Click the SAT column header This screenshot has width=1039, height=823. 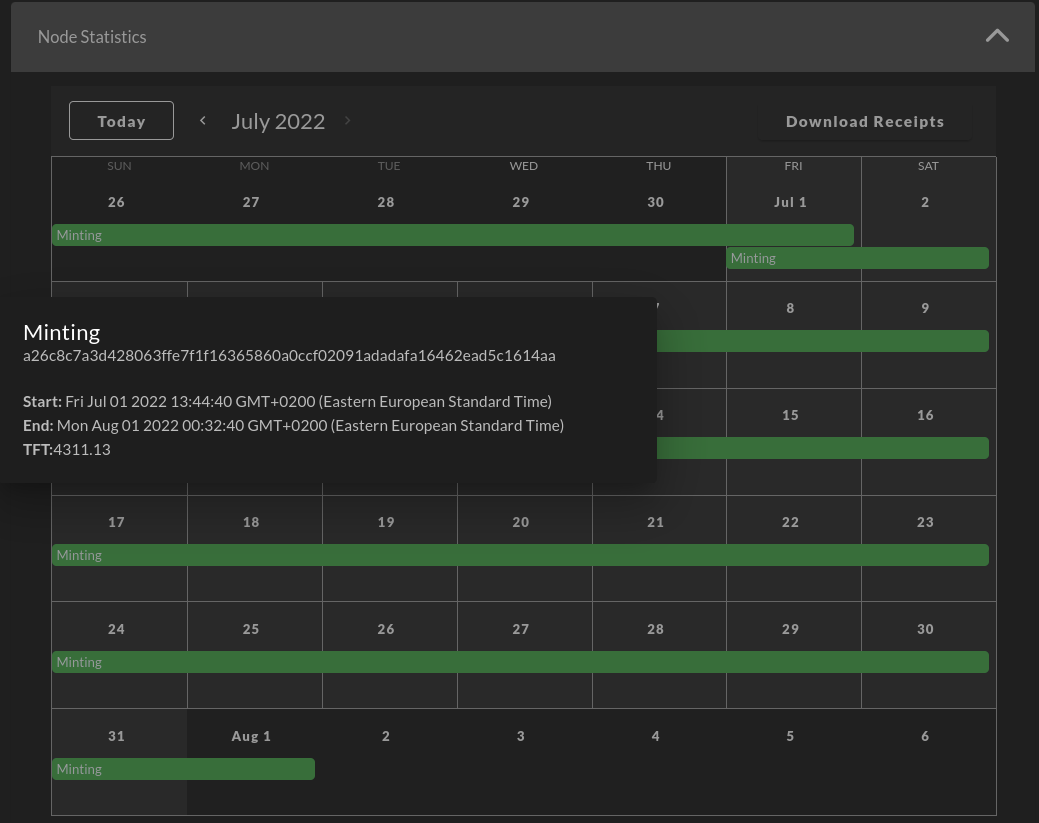pos(928,166)
